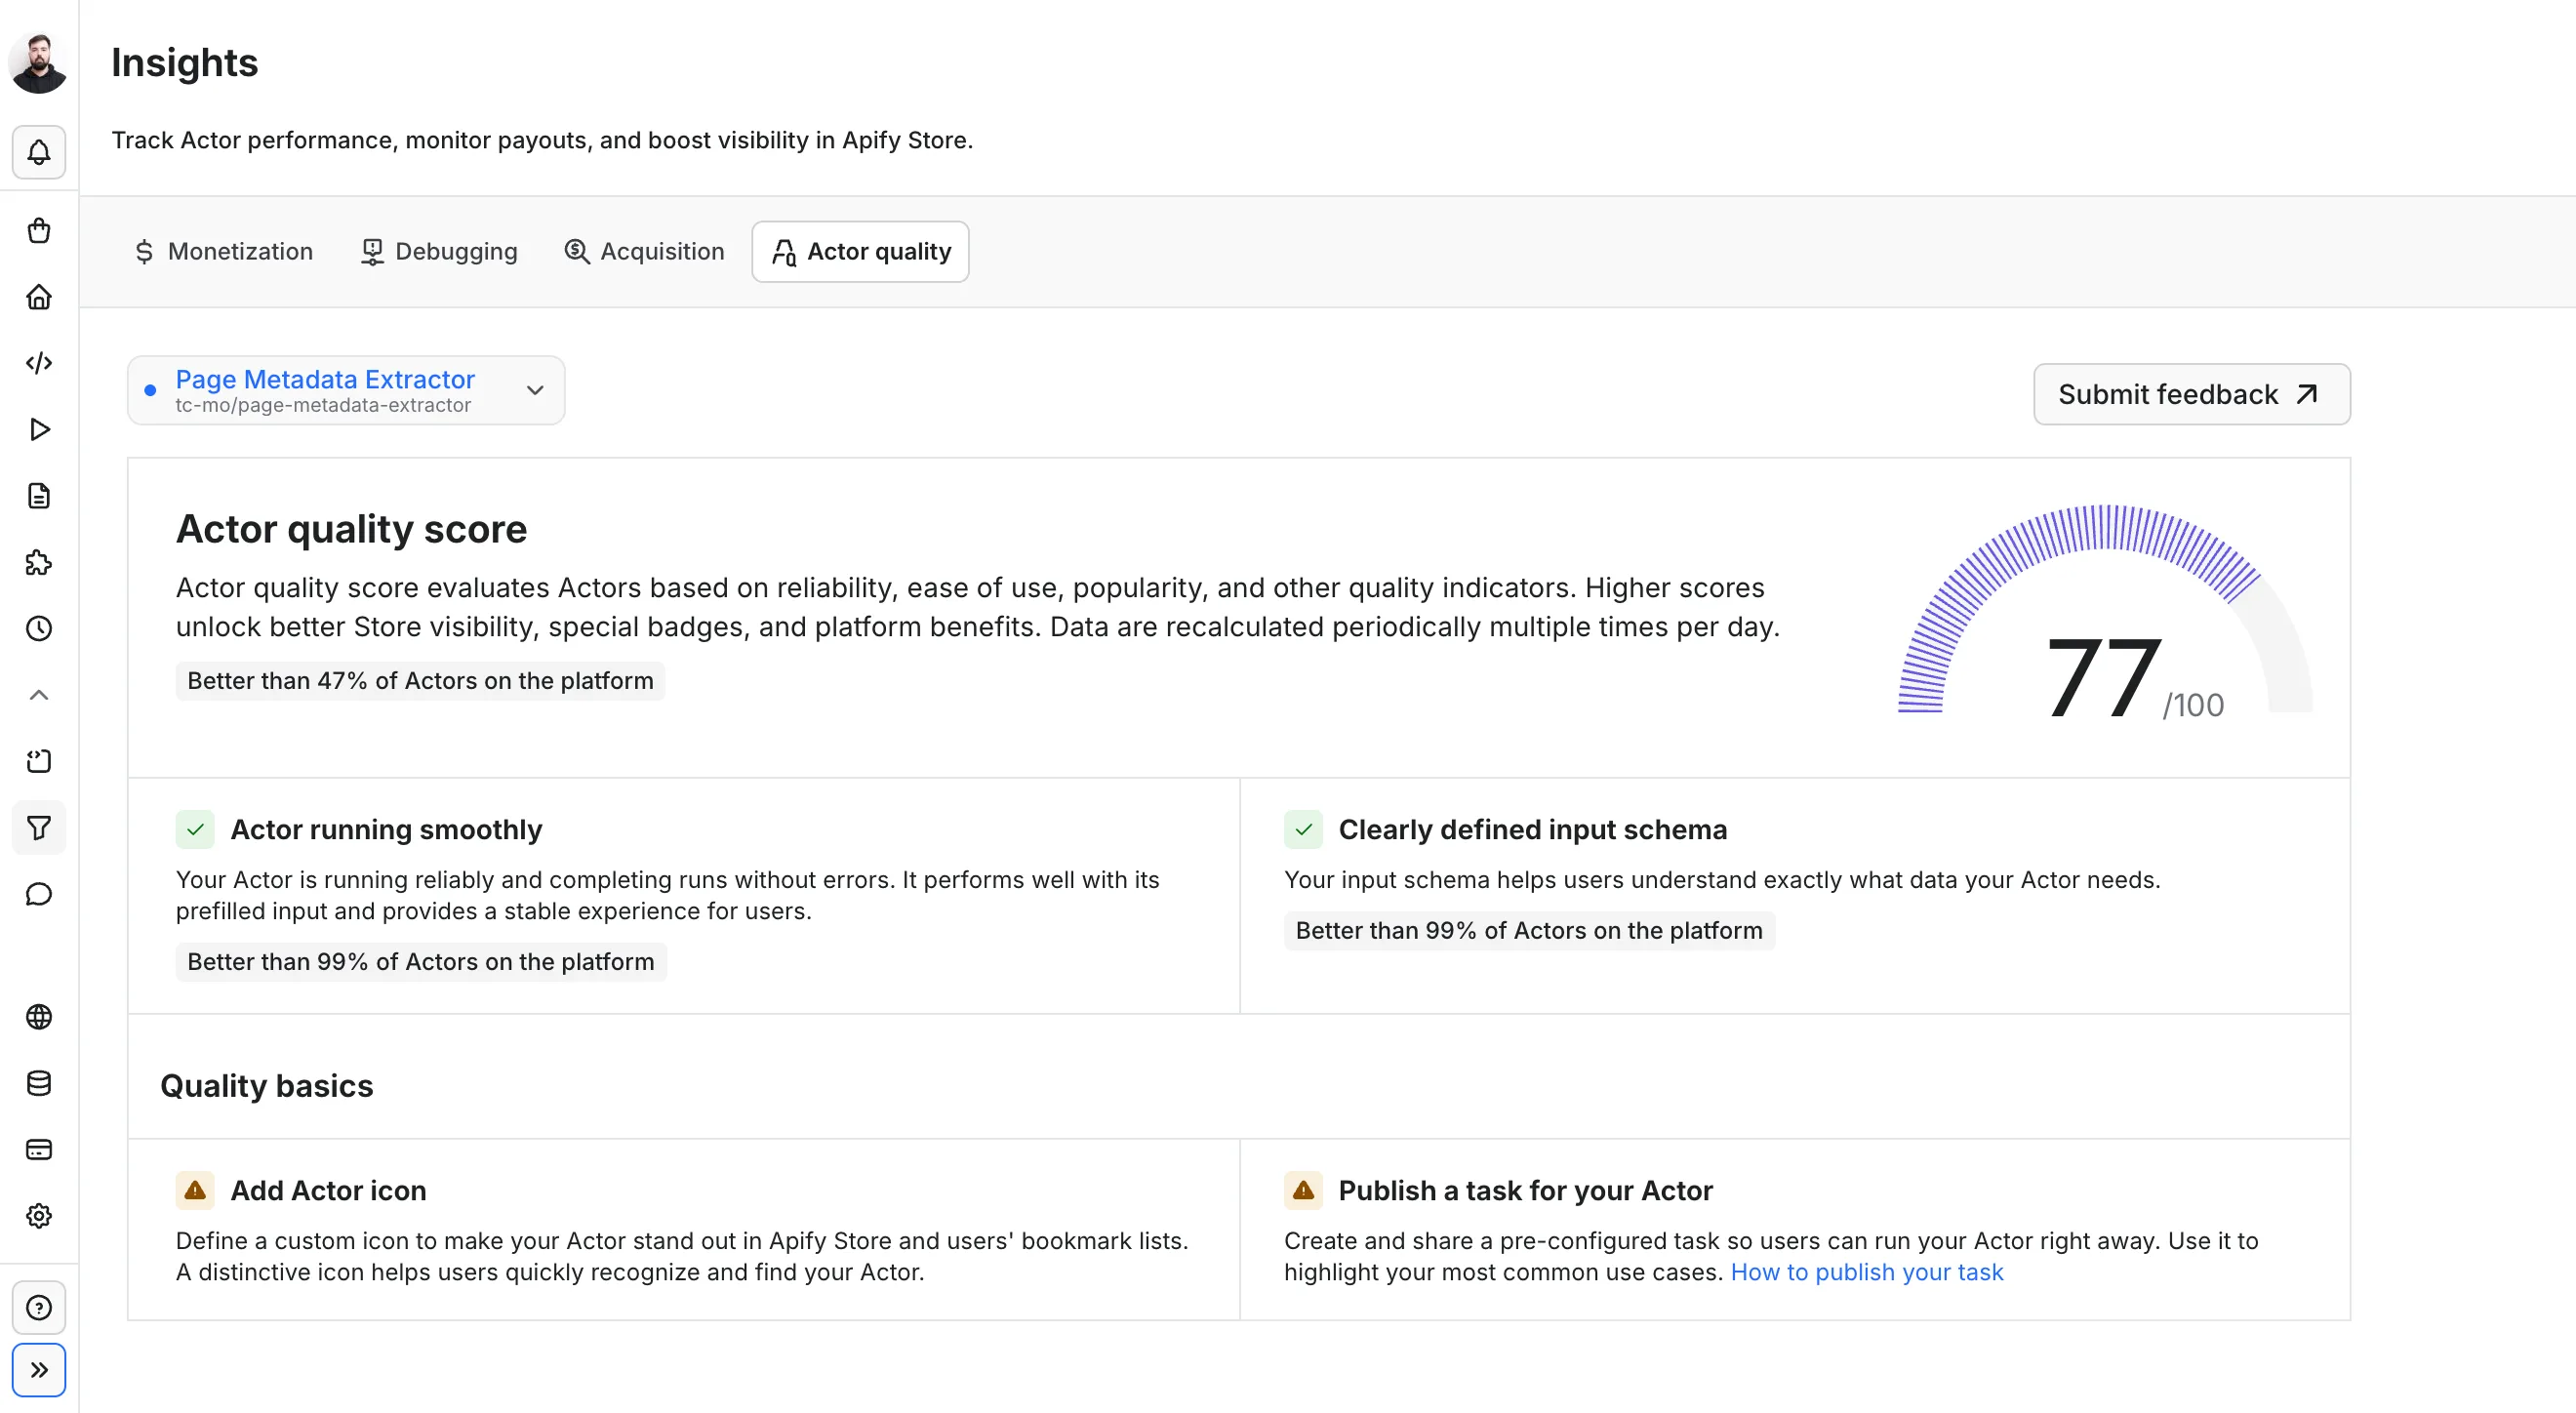Click the 'Actor running smoothly' green check icon
Image resolution: width=2576 pixels, height=1413 pixels.
pos(195,829)
